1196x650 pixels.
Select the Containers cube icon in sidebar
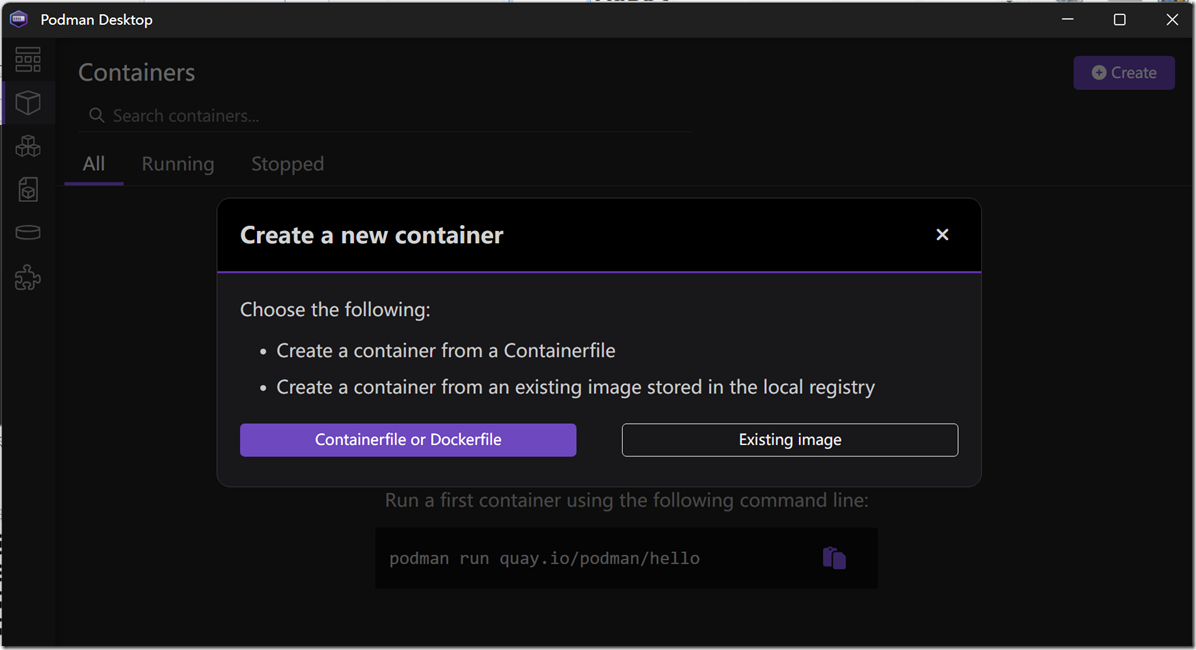point(28,102)
